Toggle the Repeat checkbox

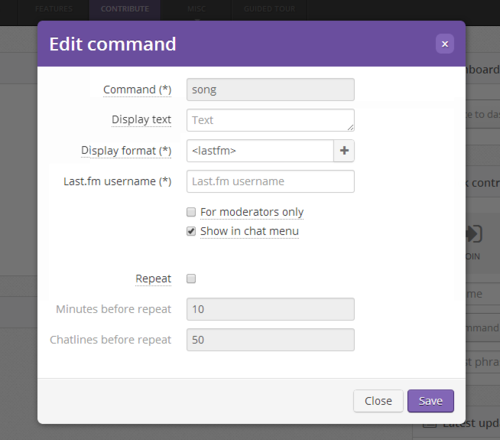191,278
